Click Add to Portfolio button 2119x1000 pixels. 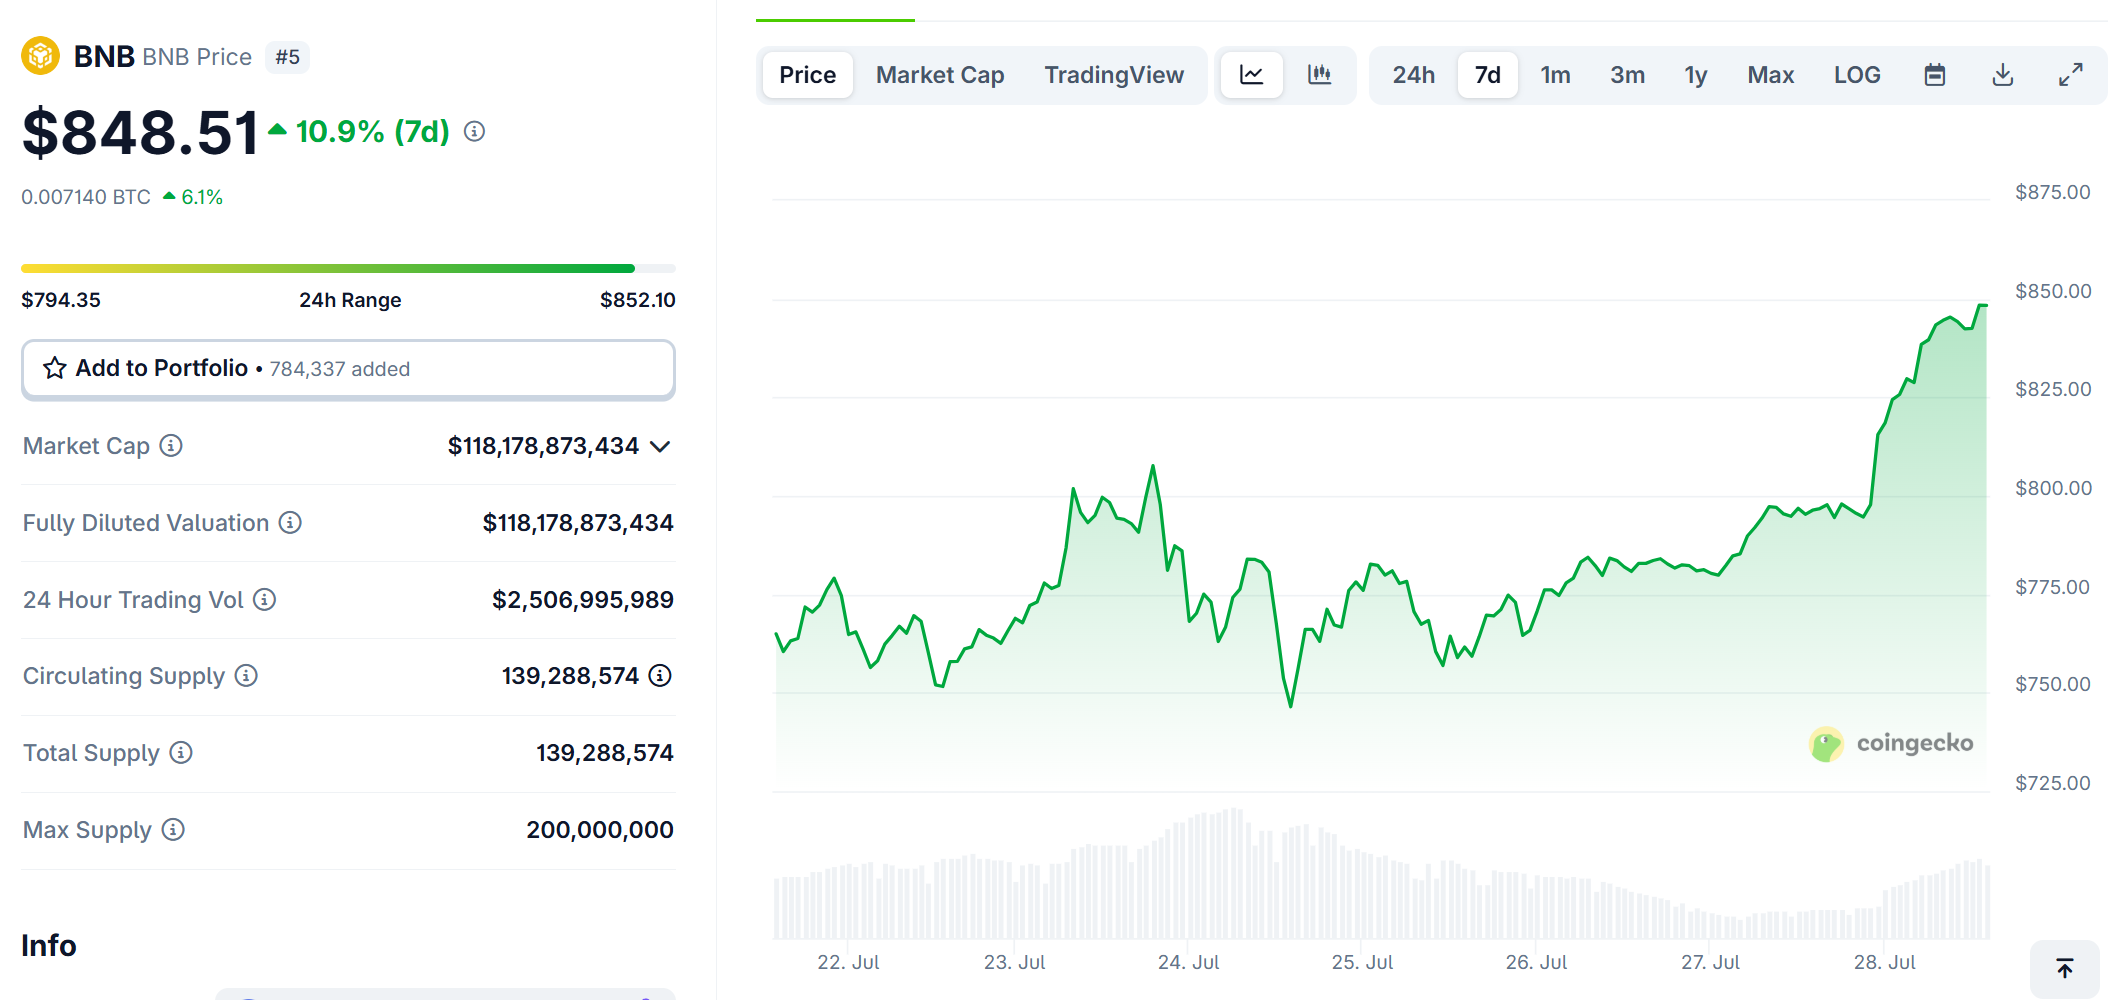coord(348,369)
